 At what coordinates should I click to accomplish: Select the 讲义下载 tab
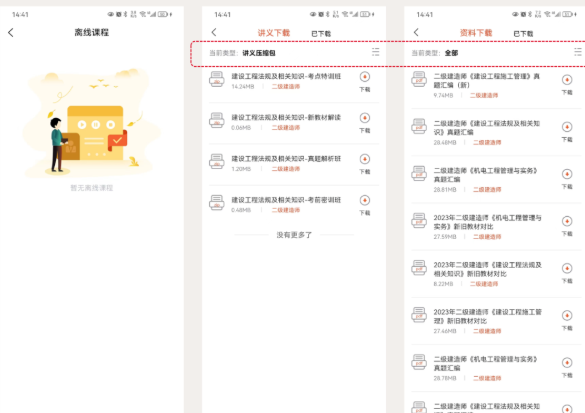273,33
